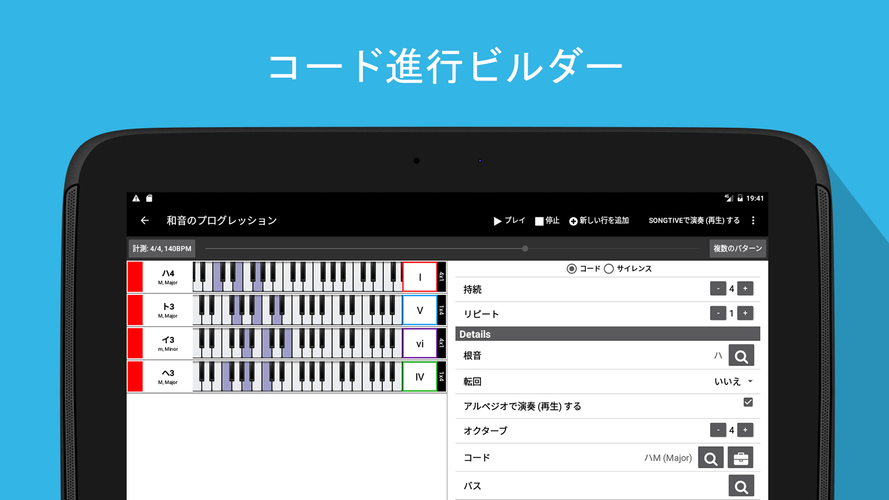The width and height of the screenshot is (889, 500).
Task: Click piano keyboard of ト3 row
Action: [298, 310]
